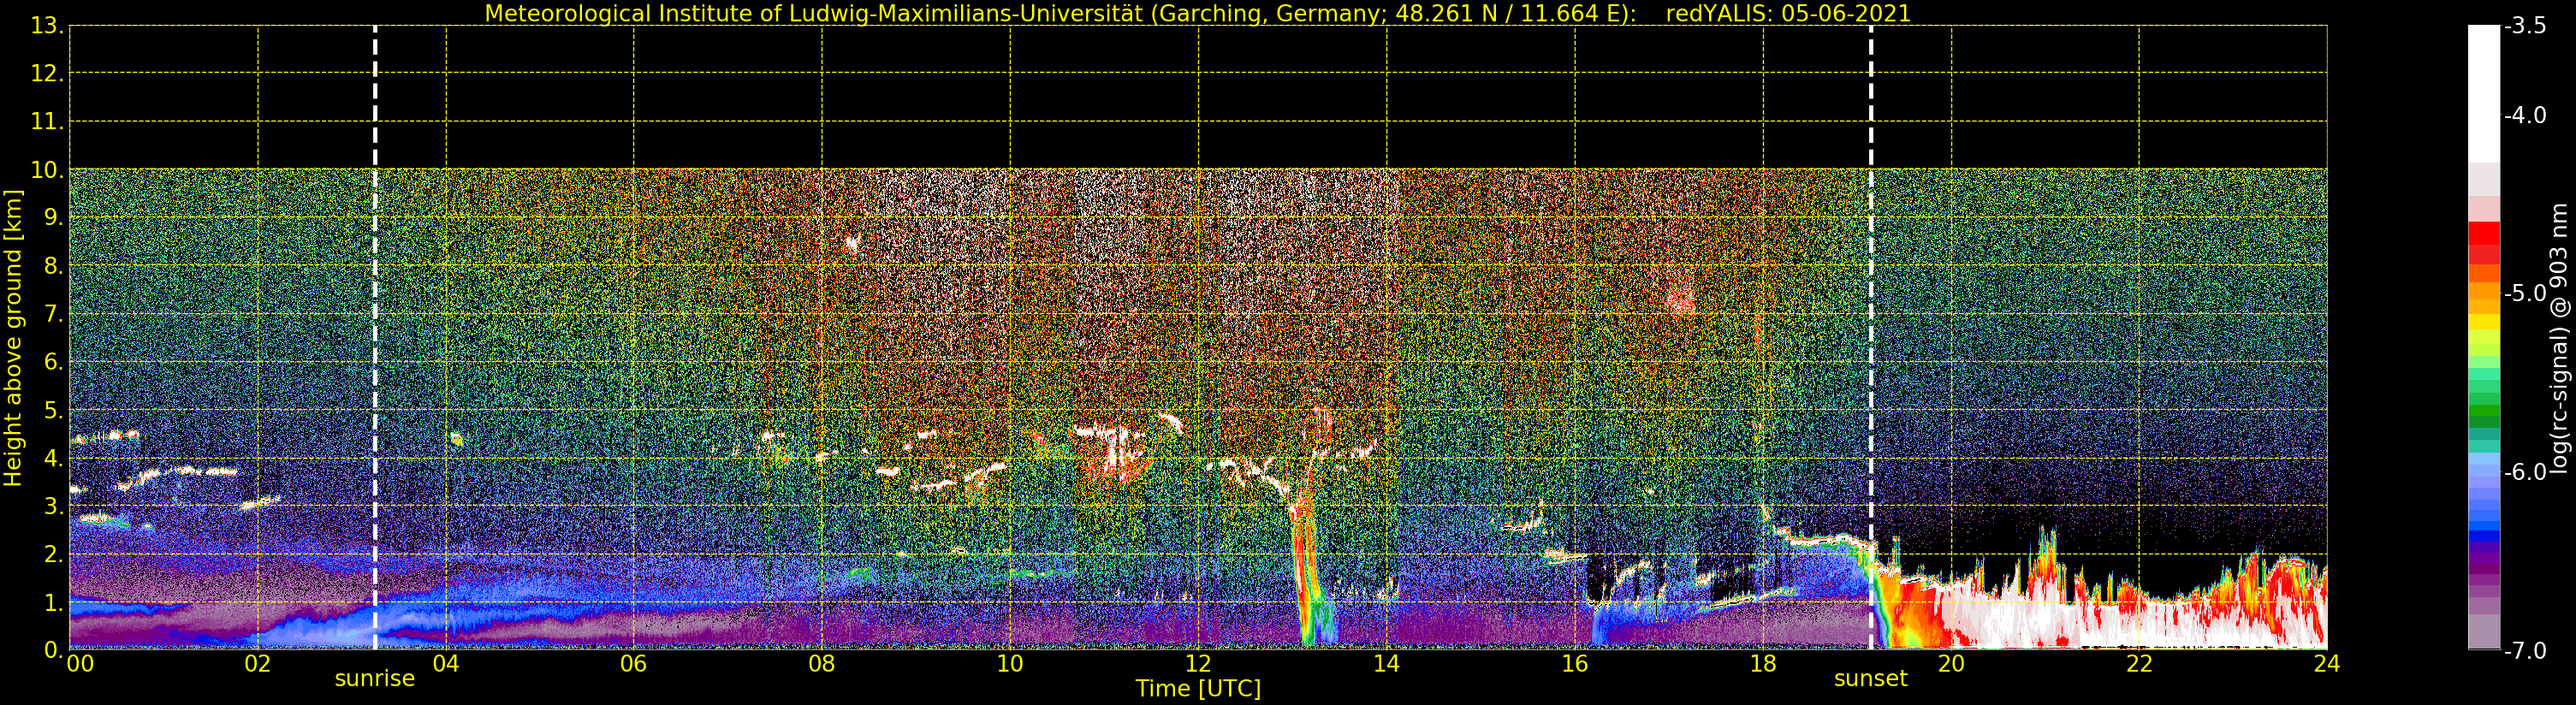This screenshot has height=705, width=2576.
Task: Click time axis tick label 16
Action: (x=1575, y=664)
